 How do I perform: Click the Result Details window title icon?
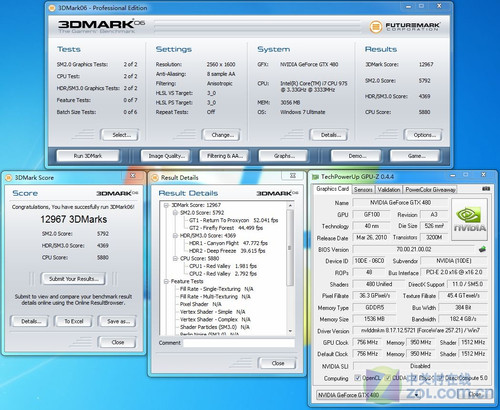click(154, 178)
